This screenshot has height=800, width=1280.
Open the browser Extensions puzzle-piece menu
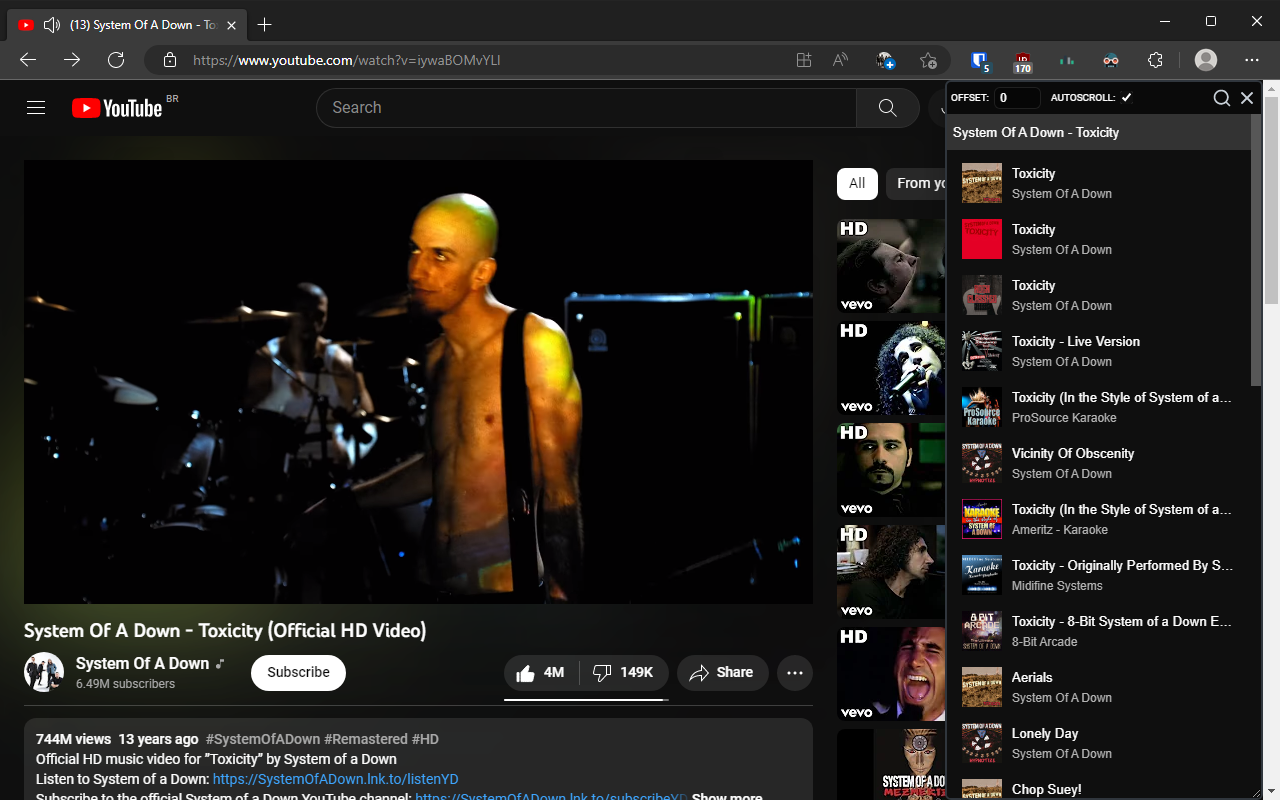[x=1155, y=60]
